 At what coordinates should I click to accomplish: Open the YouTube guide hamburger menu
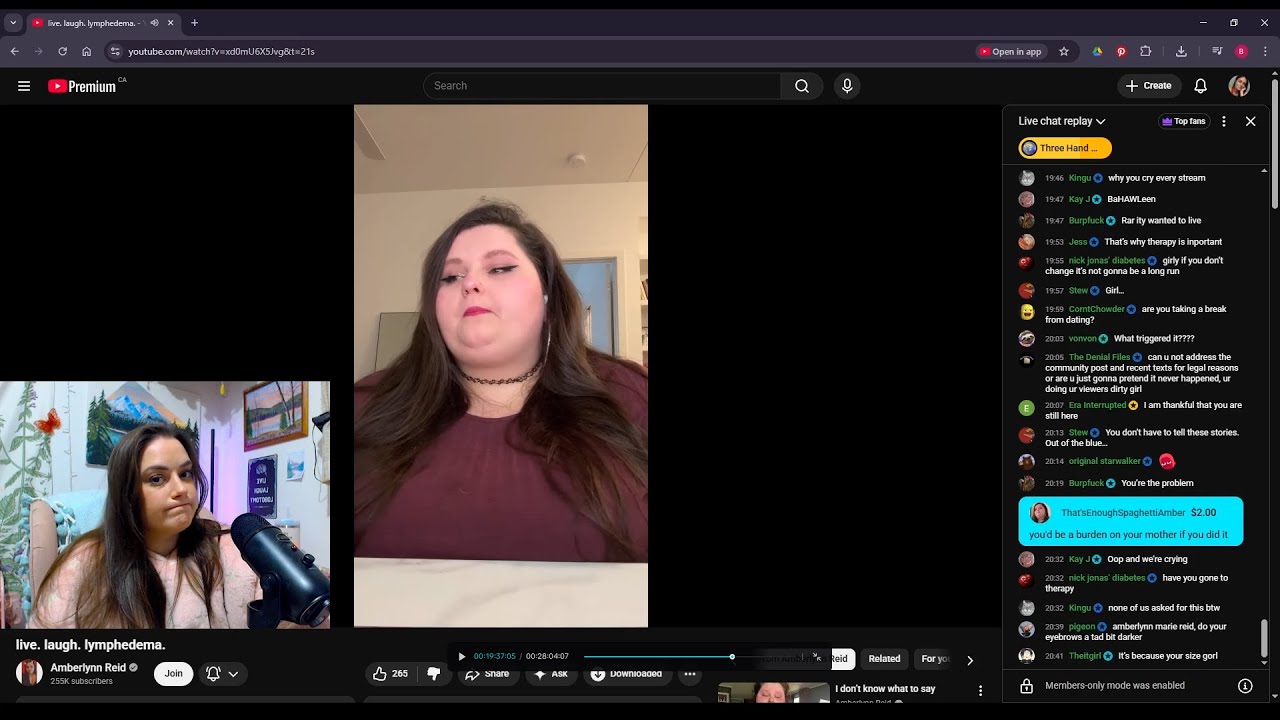pos(24,86)
